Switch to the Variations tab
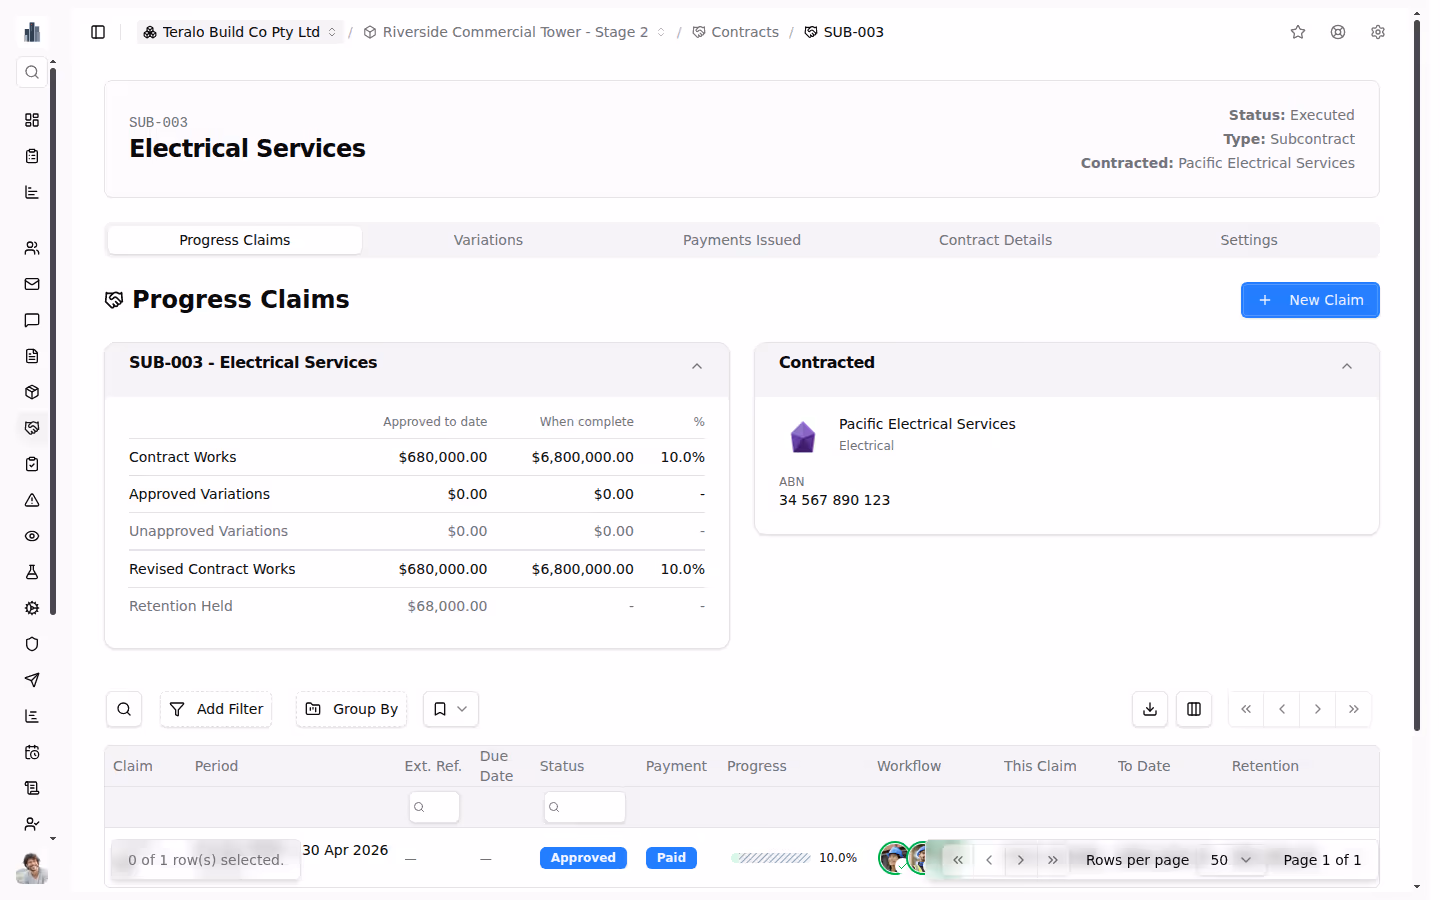The width and height of the screenshot is (1440, 900). pos(488,240)
